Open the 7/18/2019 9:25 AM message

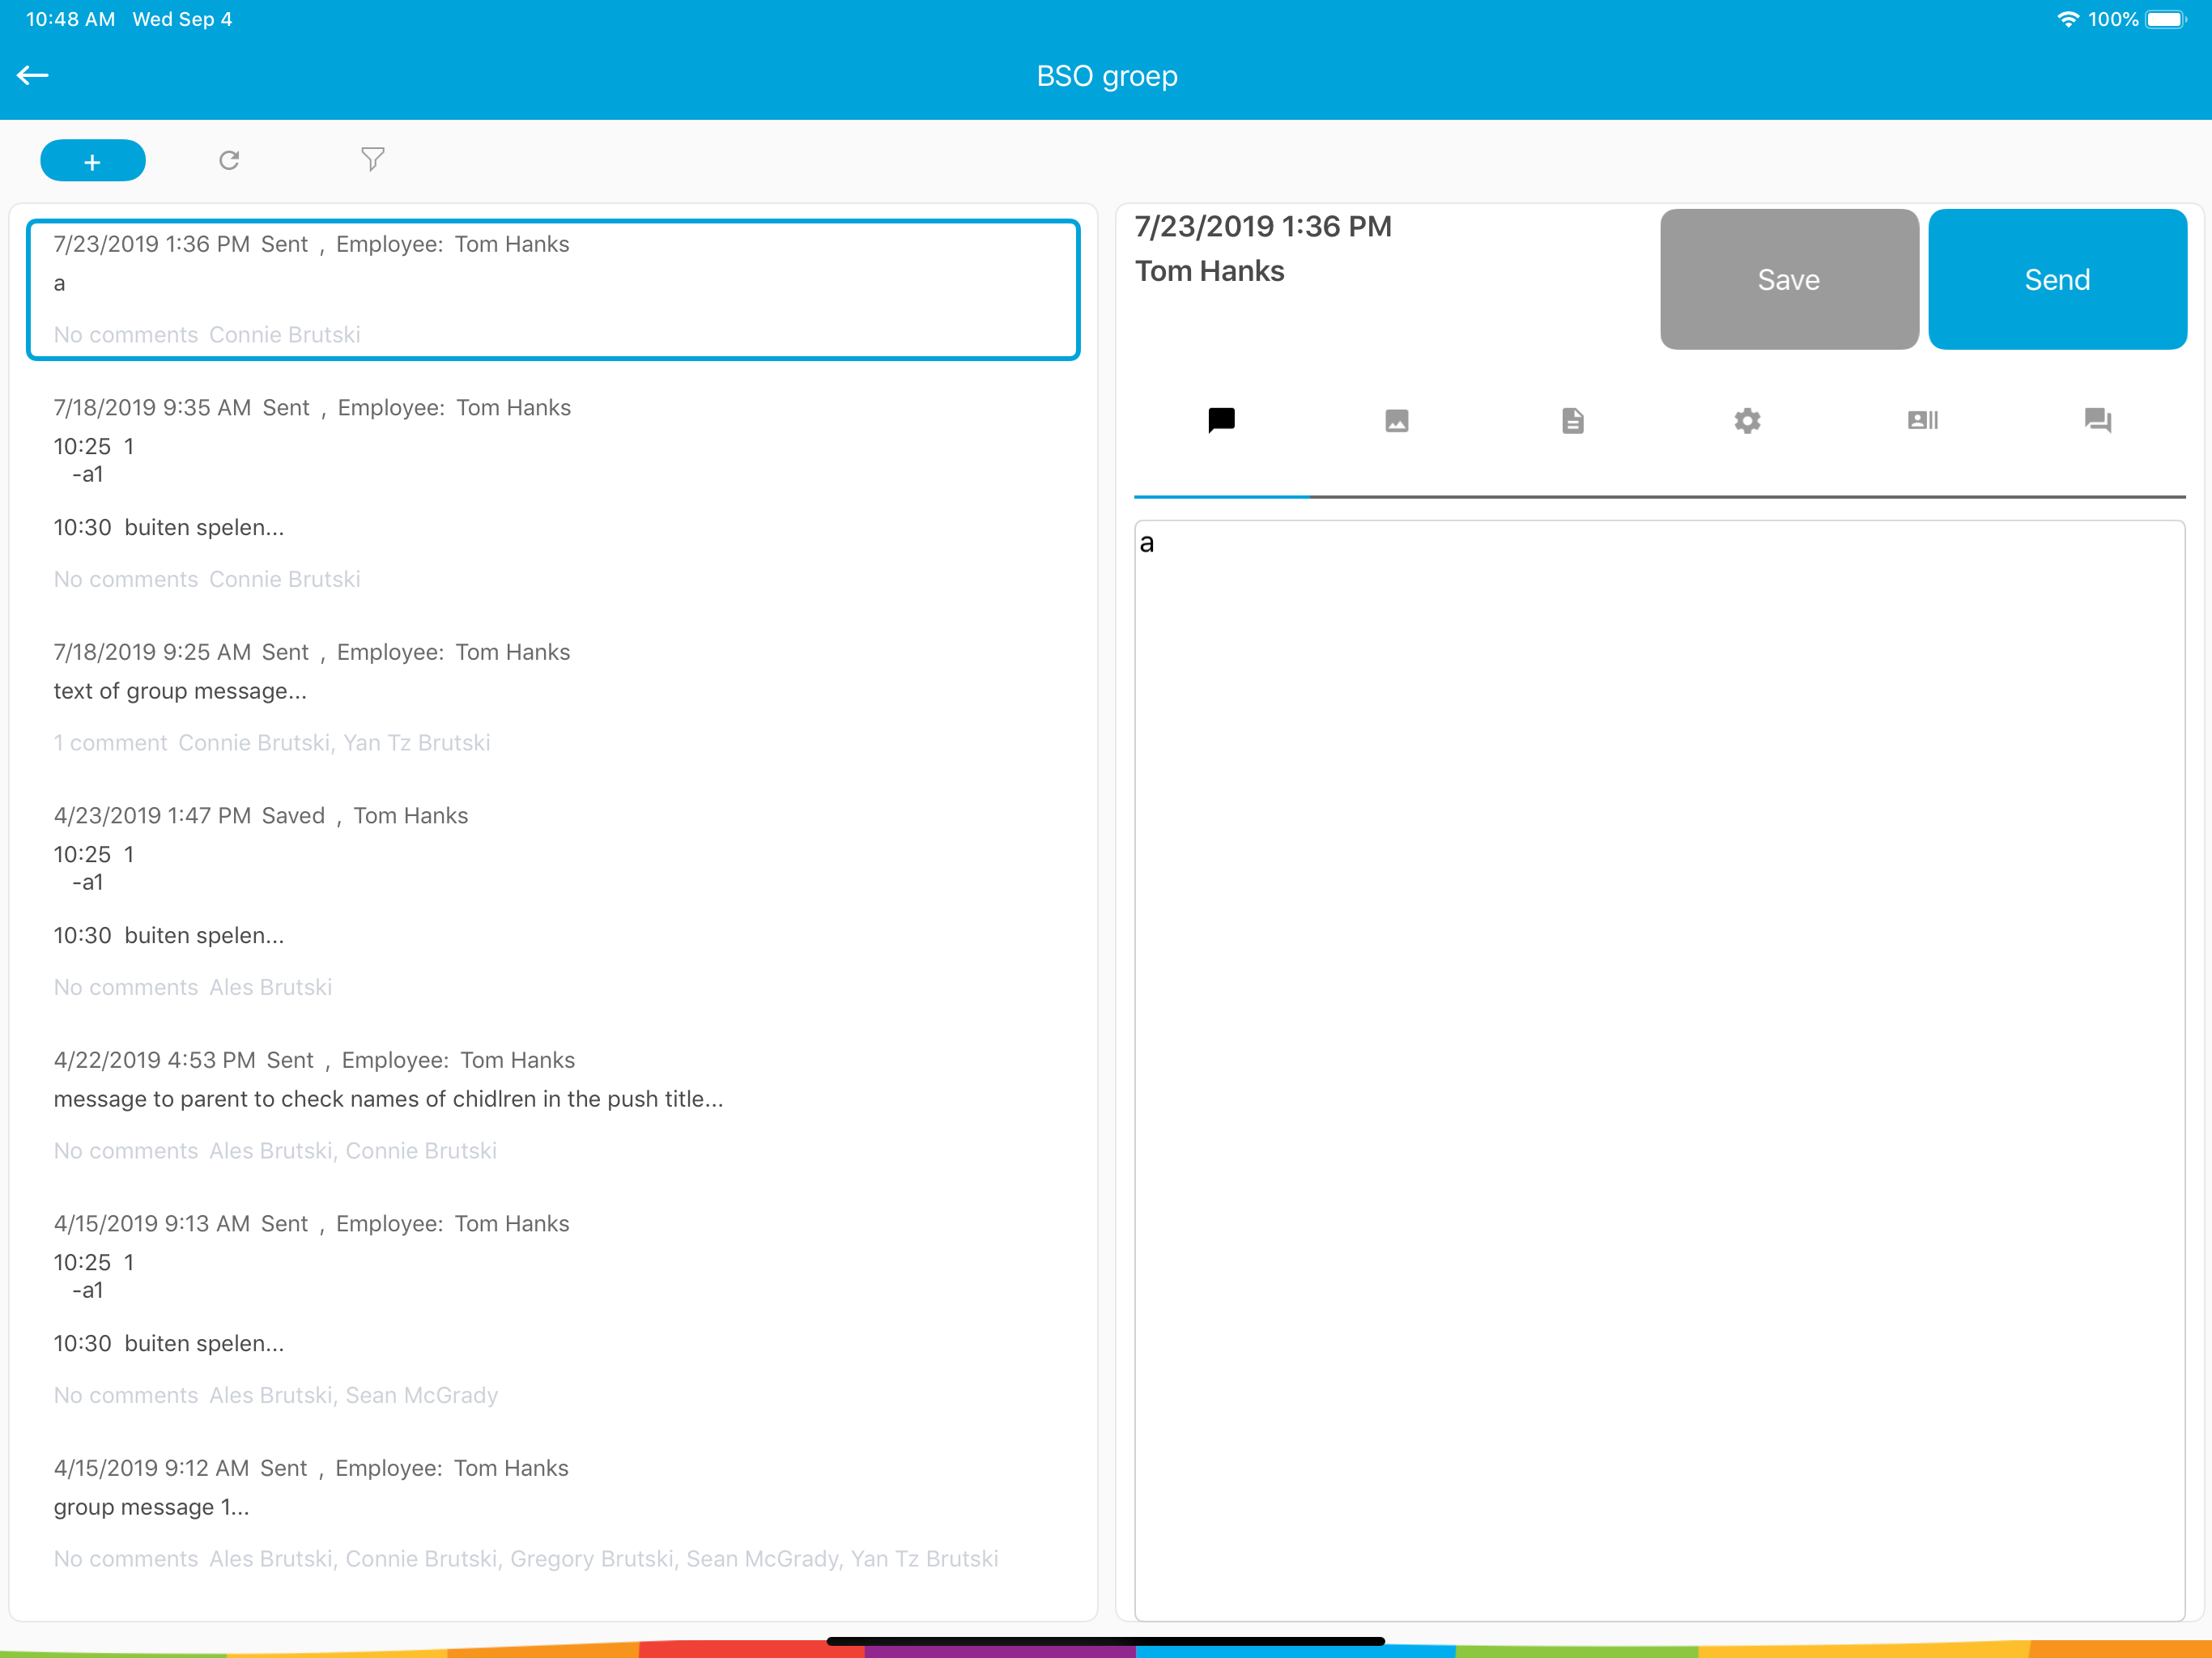click(553, 697)
